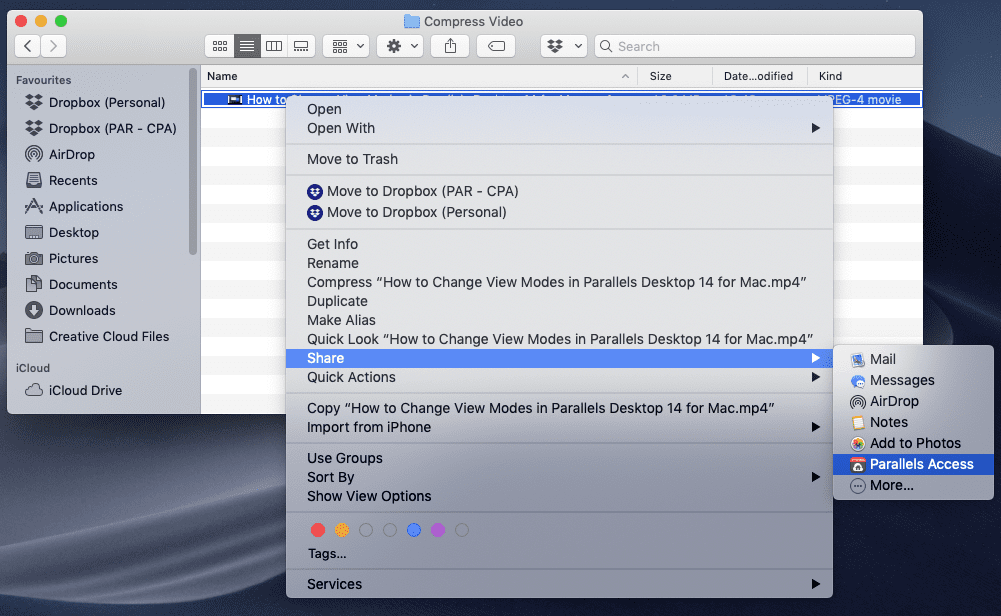Open the Edit Tags toolbar icon
Image resolution: width=1001 pixels, height=616 pixels.
coord(495,45)
